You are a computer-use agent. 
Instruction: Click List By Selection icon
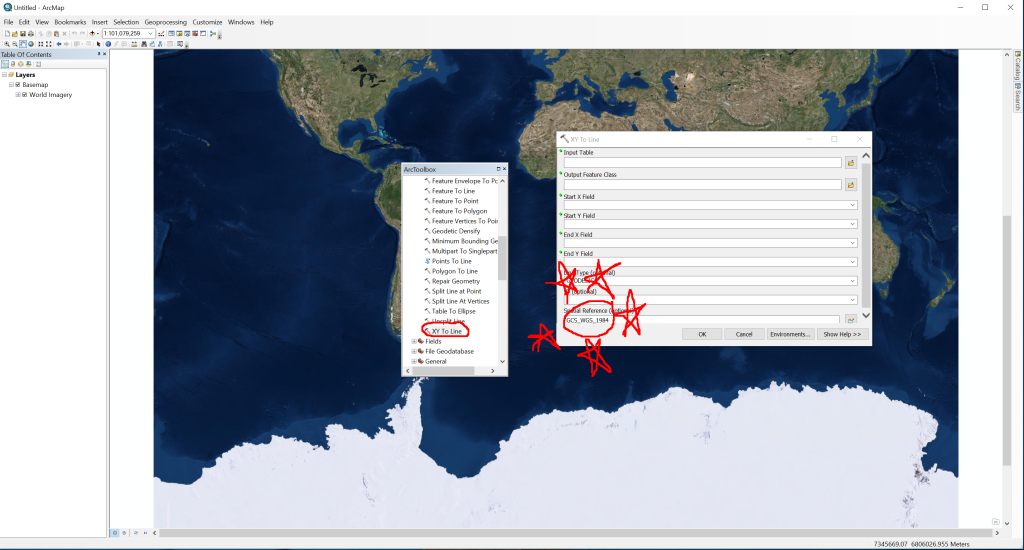[x=29, y=64]
